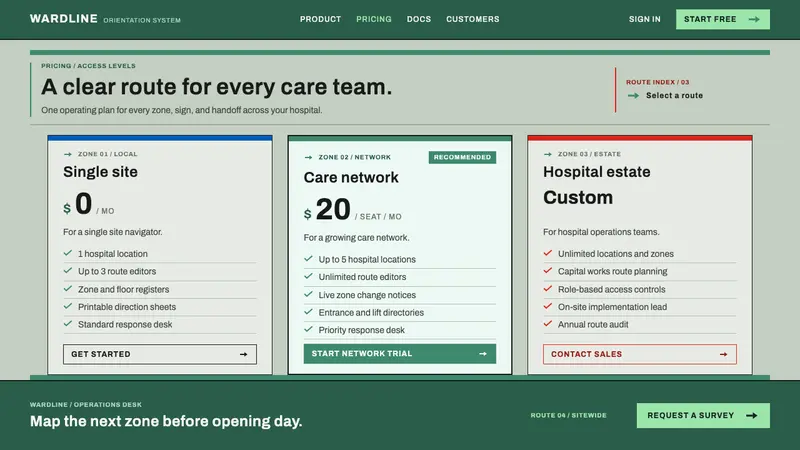
Task: Click the ROUTE INDEX / 03 label
Action: tap(658, 82)
